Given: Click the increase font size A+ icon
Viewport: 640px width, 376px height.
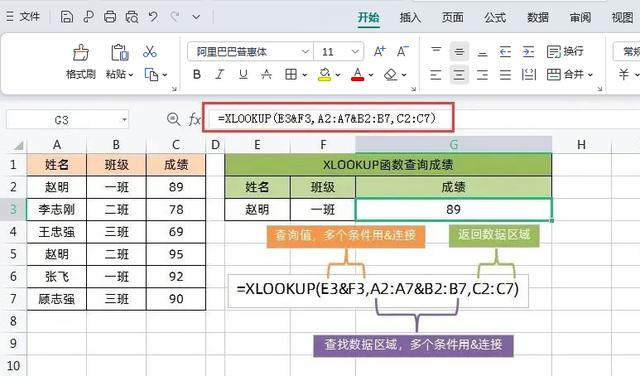Looking at the screenshot, I should pyautogui.click(x=380, y=51).
